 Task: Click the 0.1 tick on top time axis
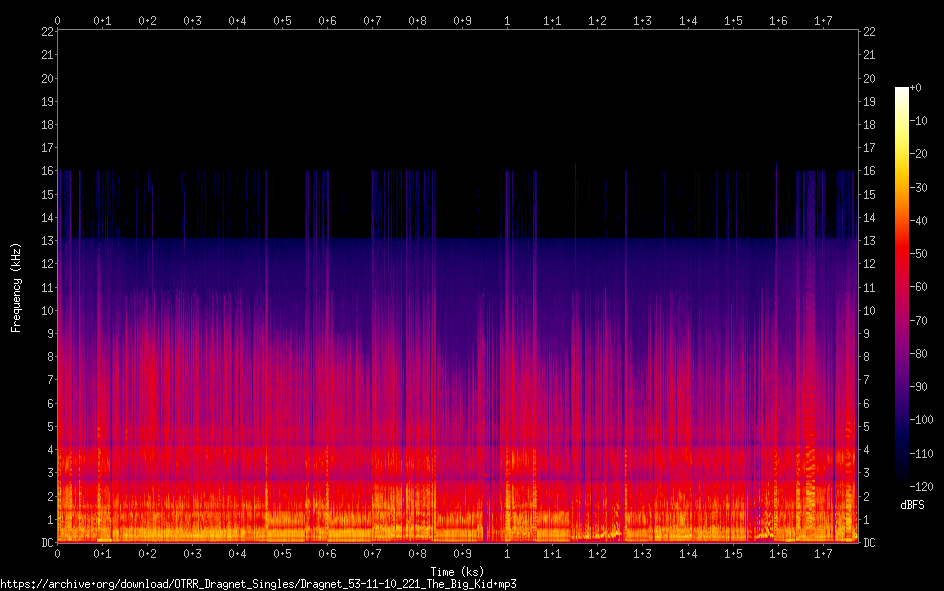coord(102,19)
